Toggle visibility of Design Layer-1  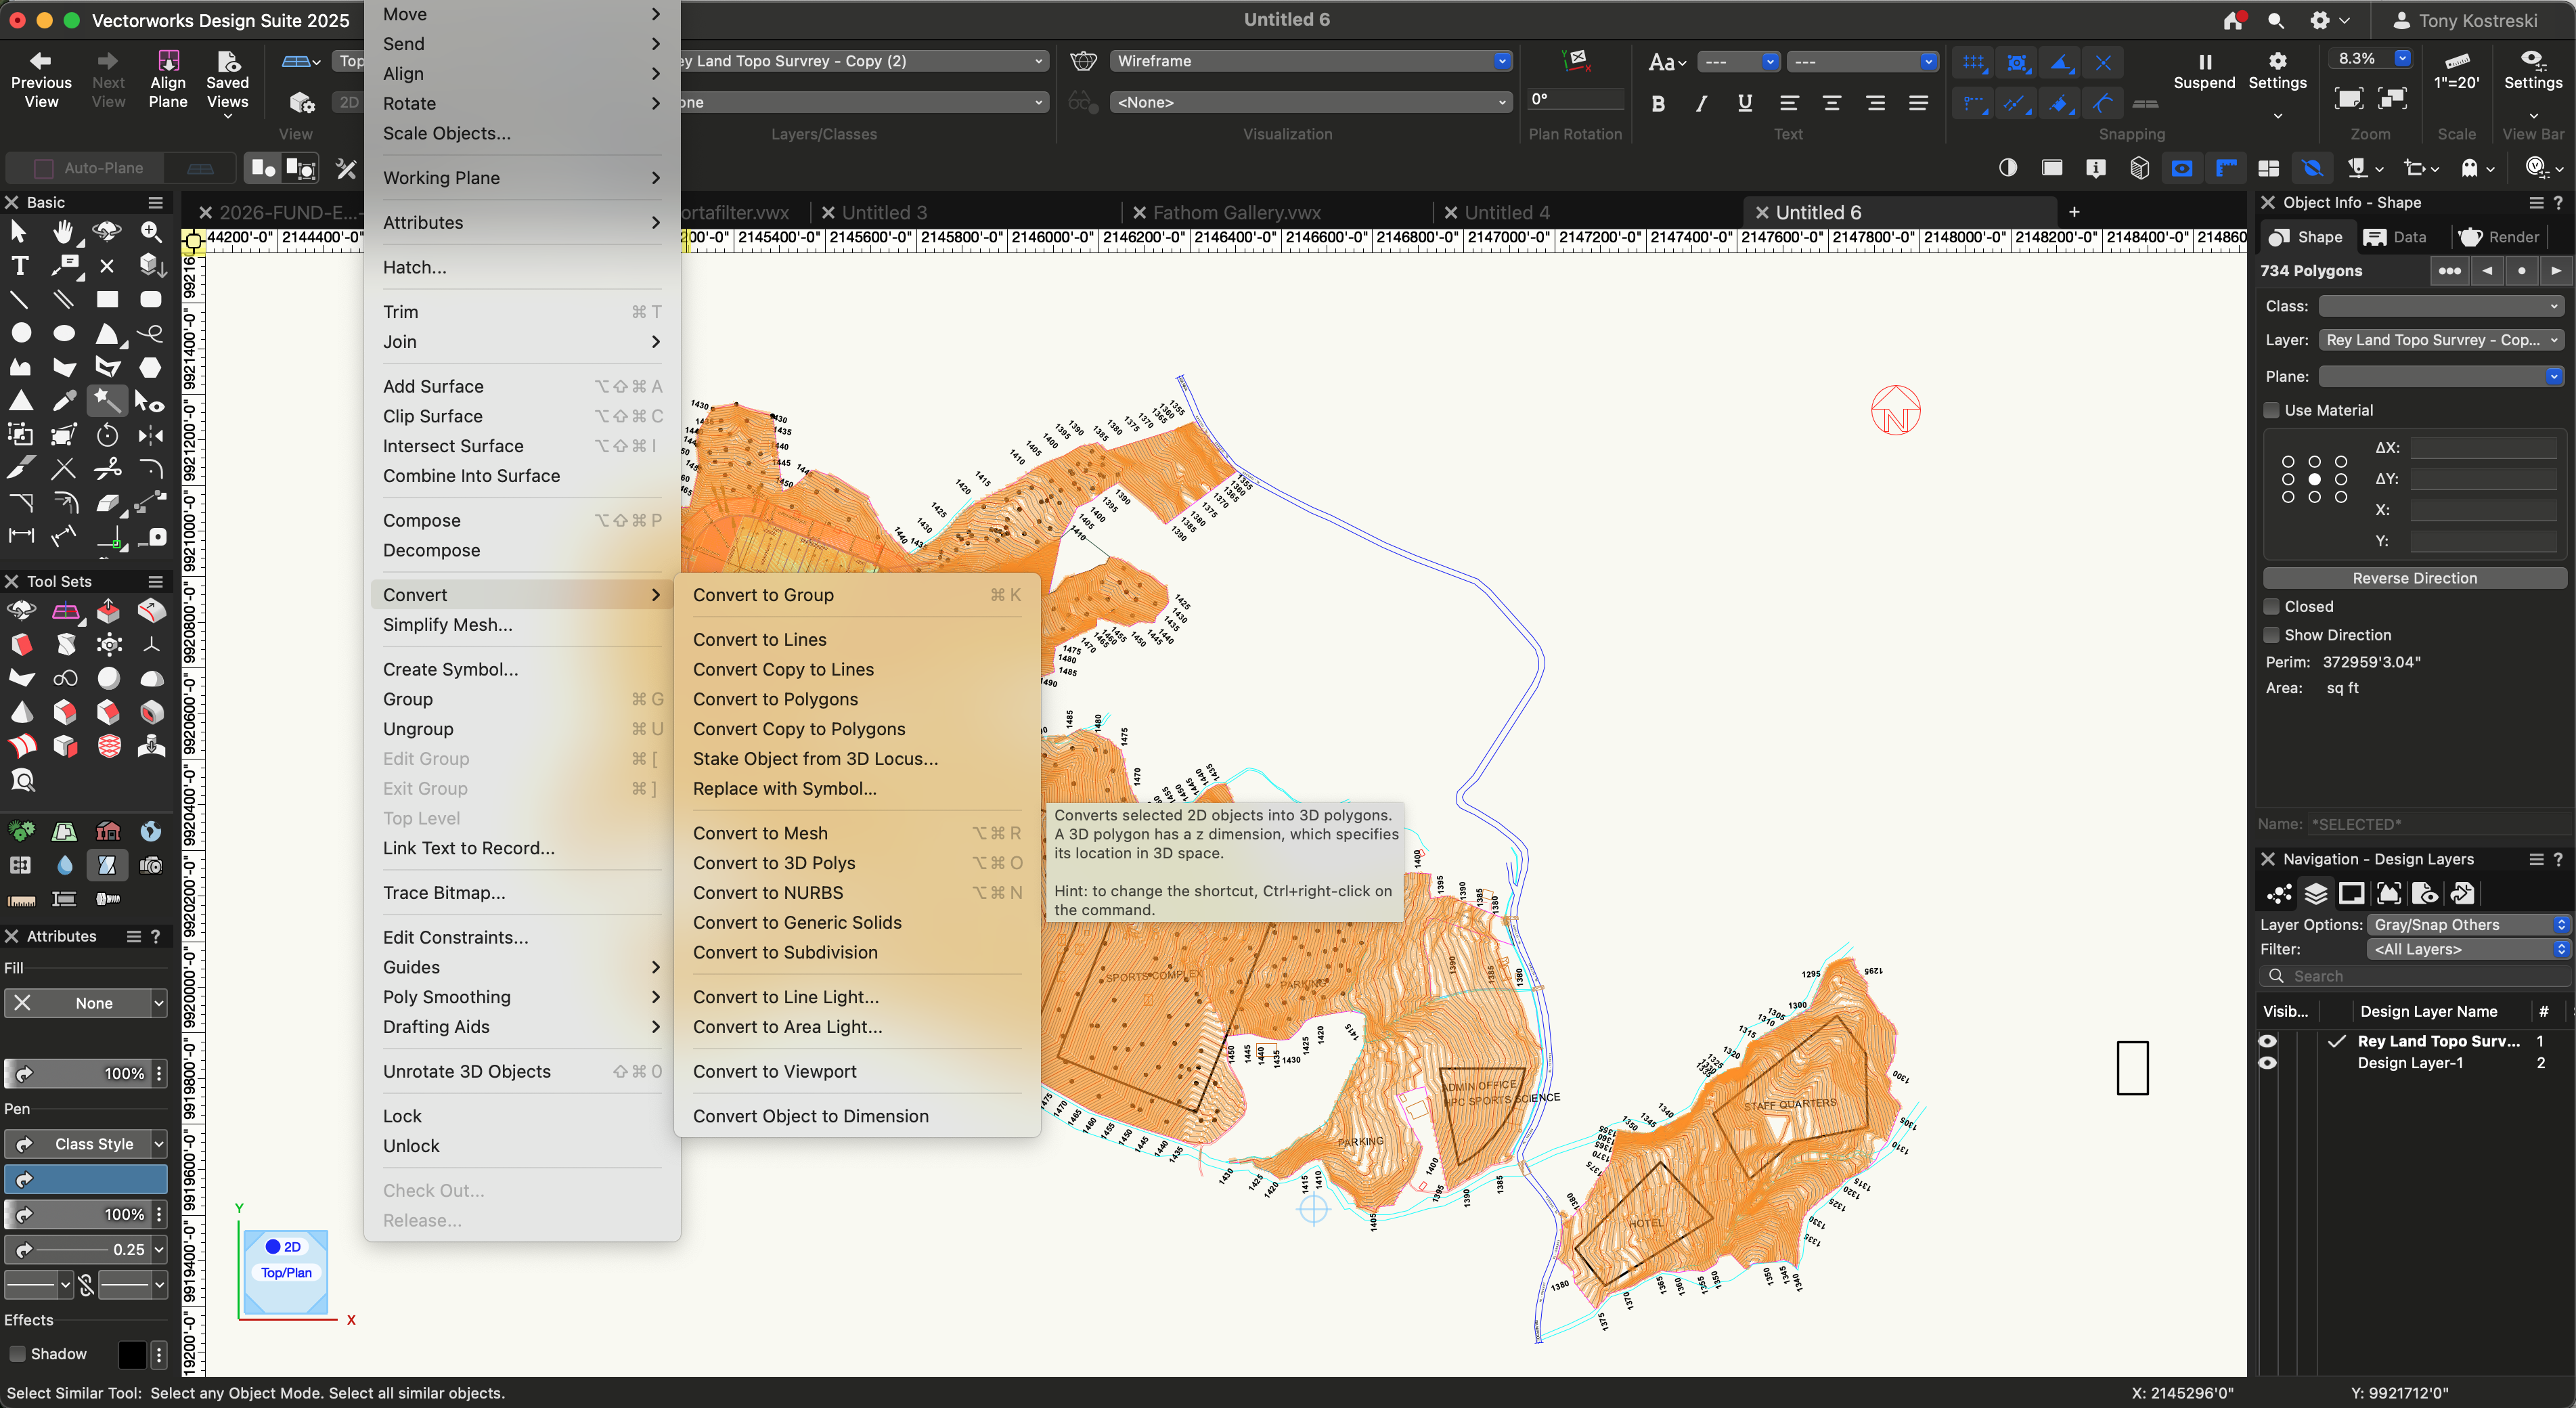pos(2268,1063)
